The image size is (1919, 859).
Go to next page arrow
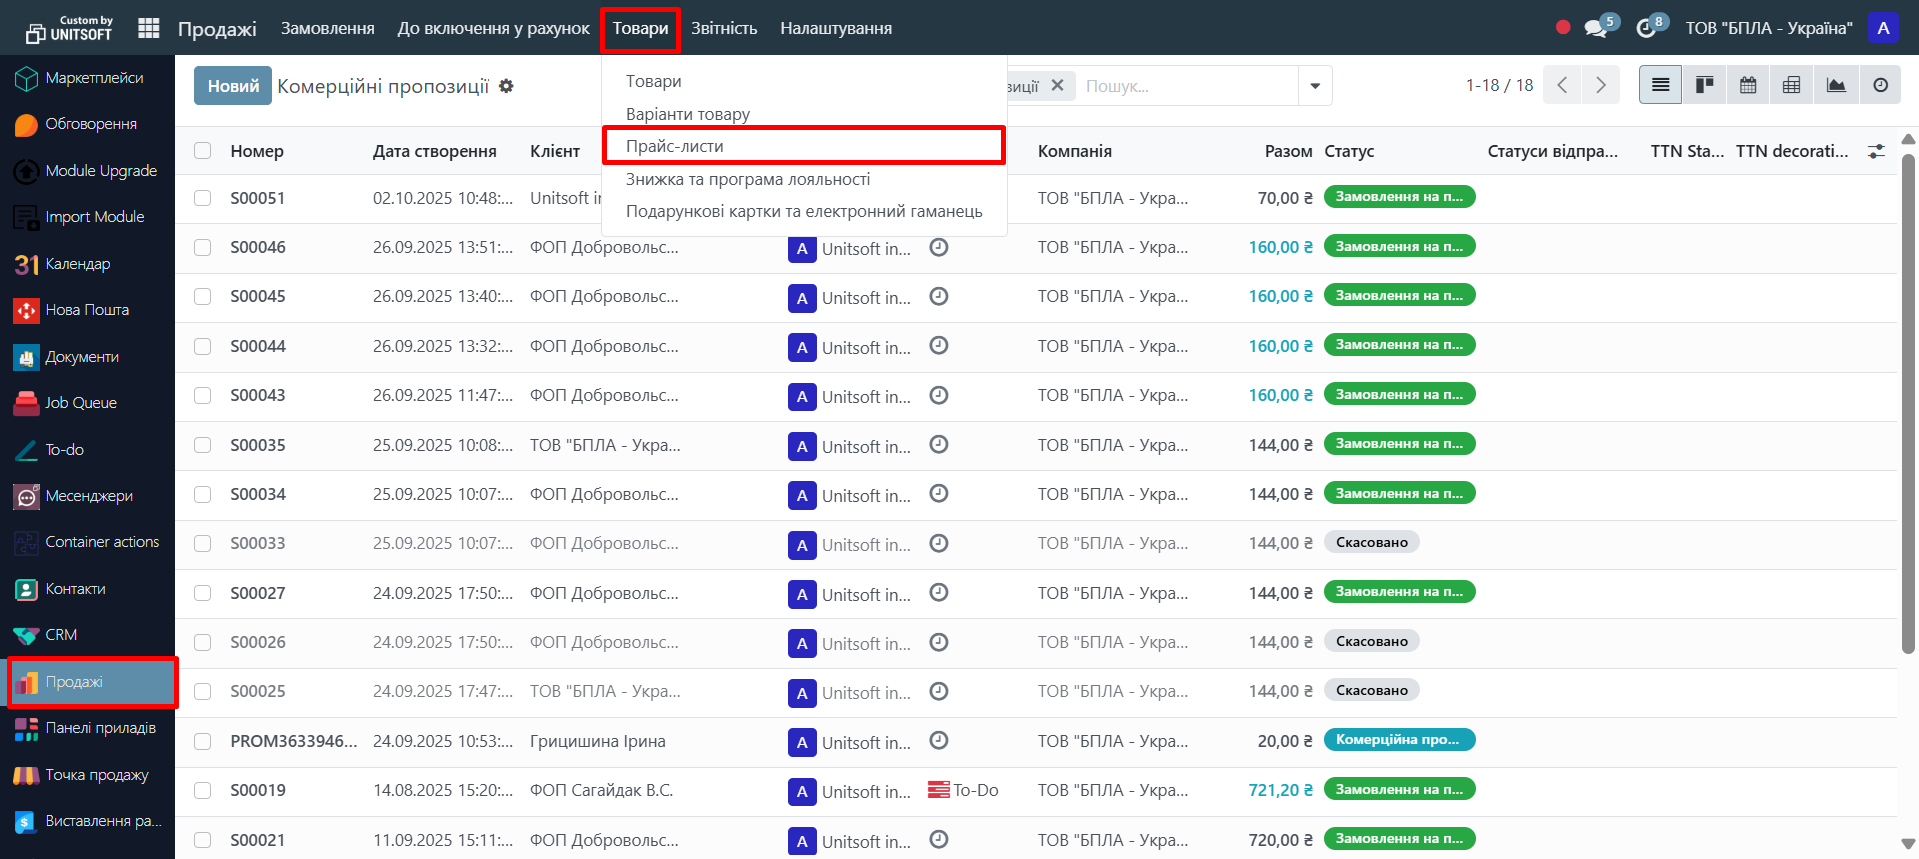point(1600,85)
